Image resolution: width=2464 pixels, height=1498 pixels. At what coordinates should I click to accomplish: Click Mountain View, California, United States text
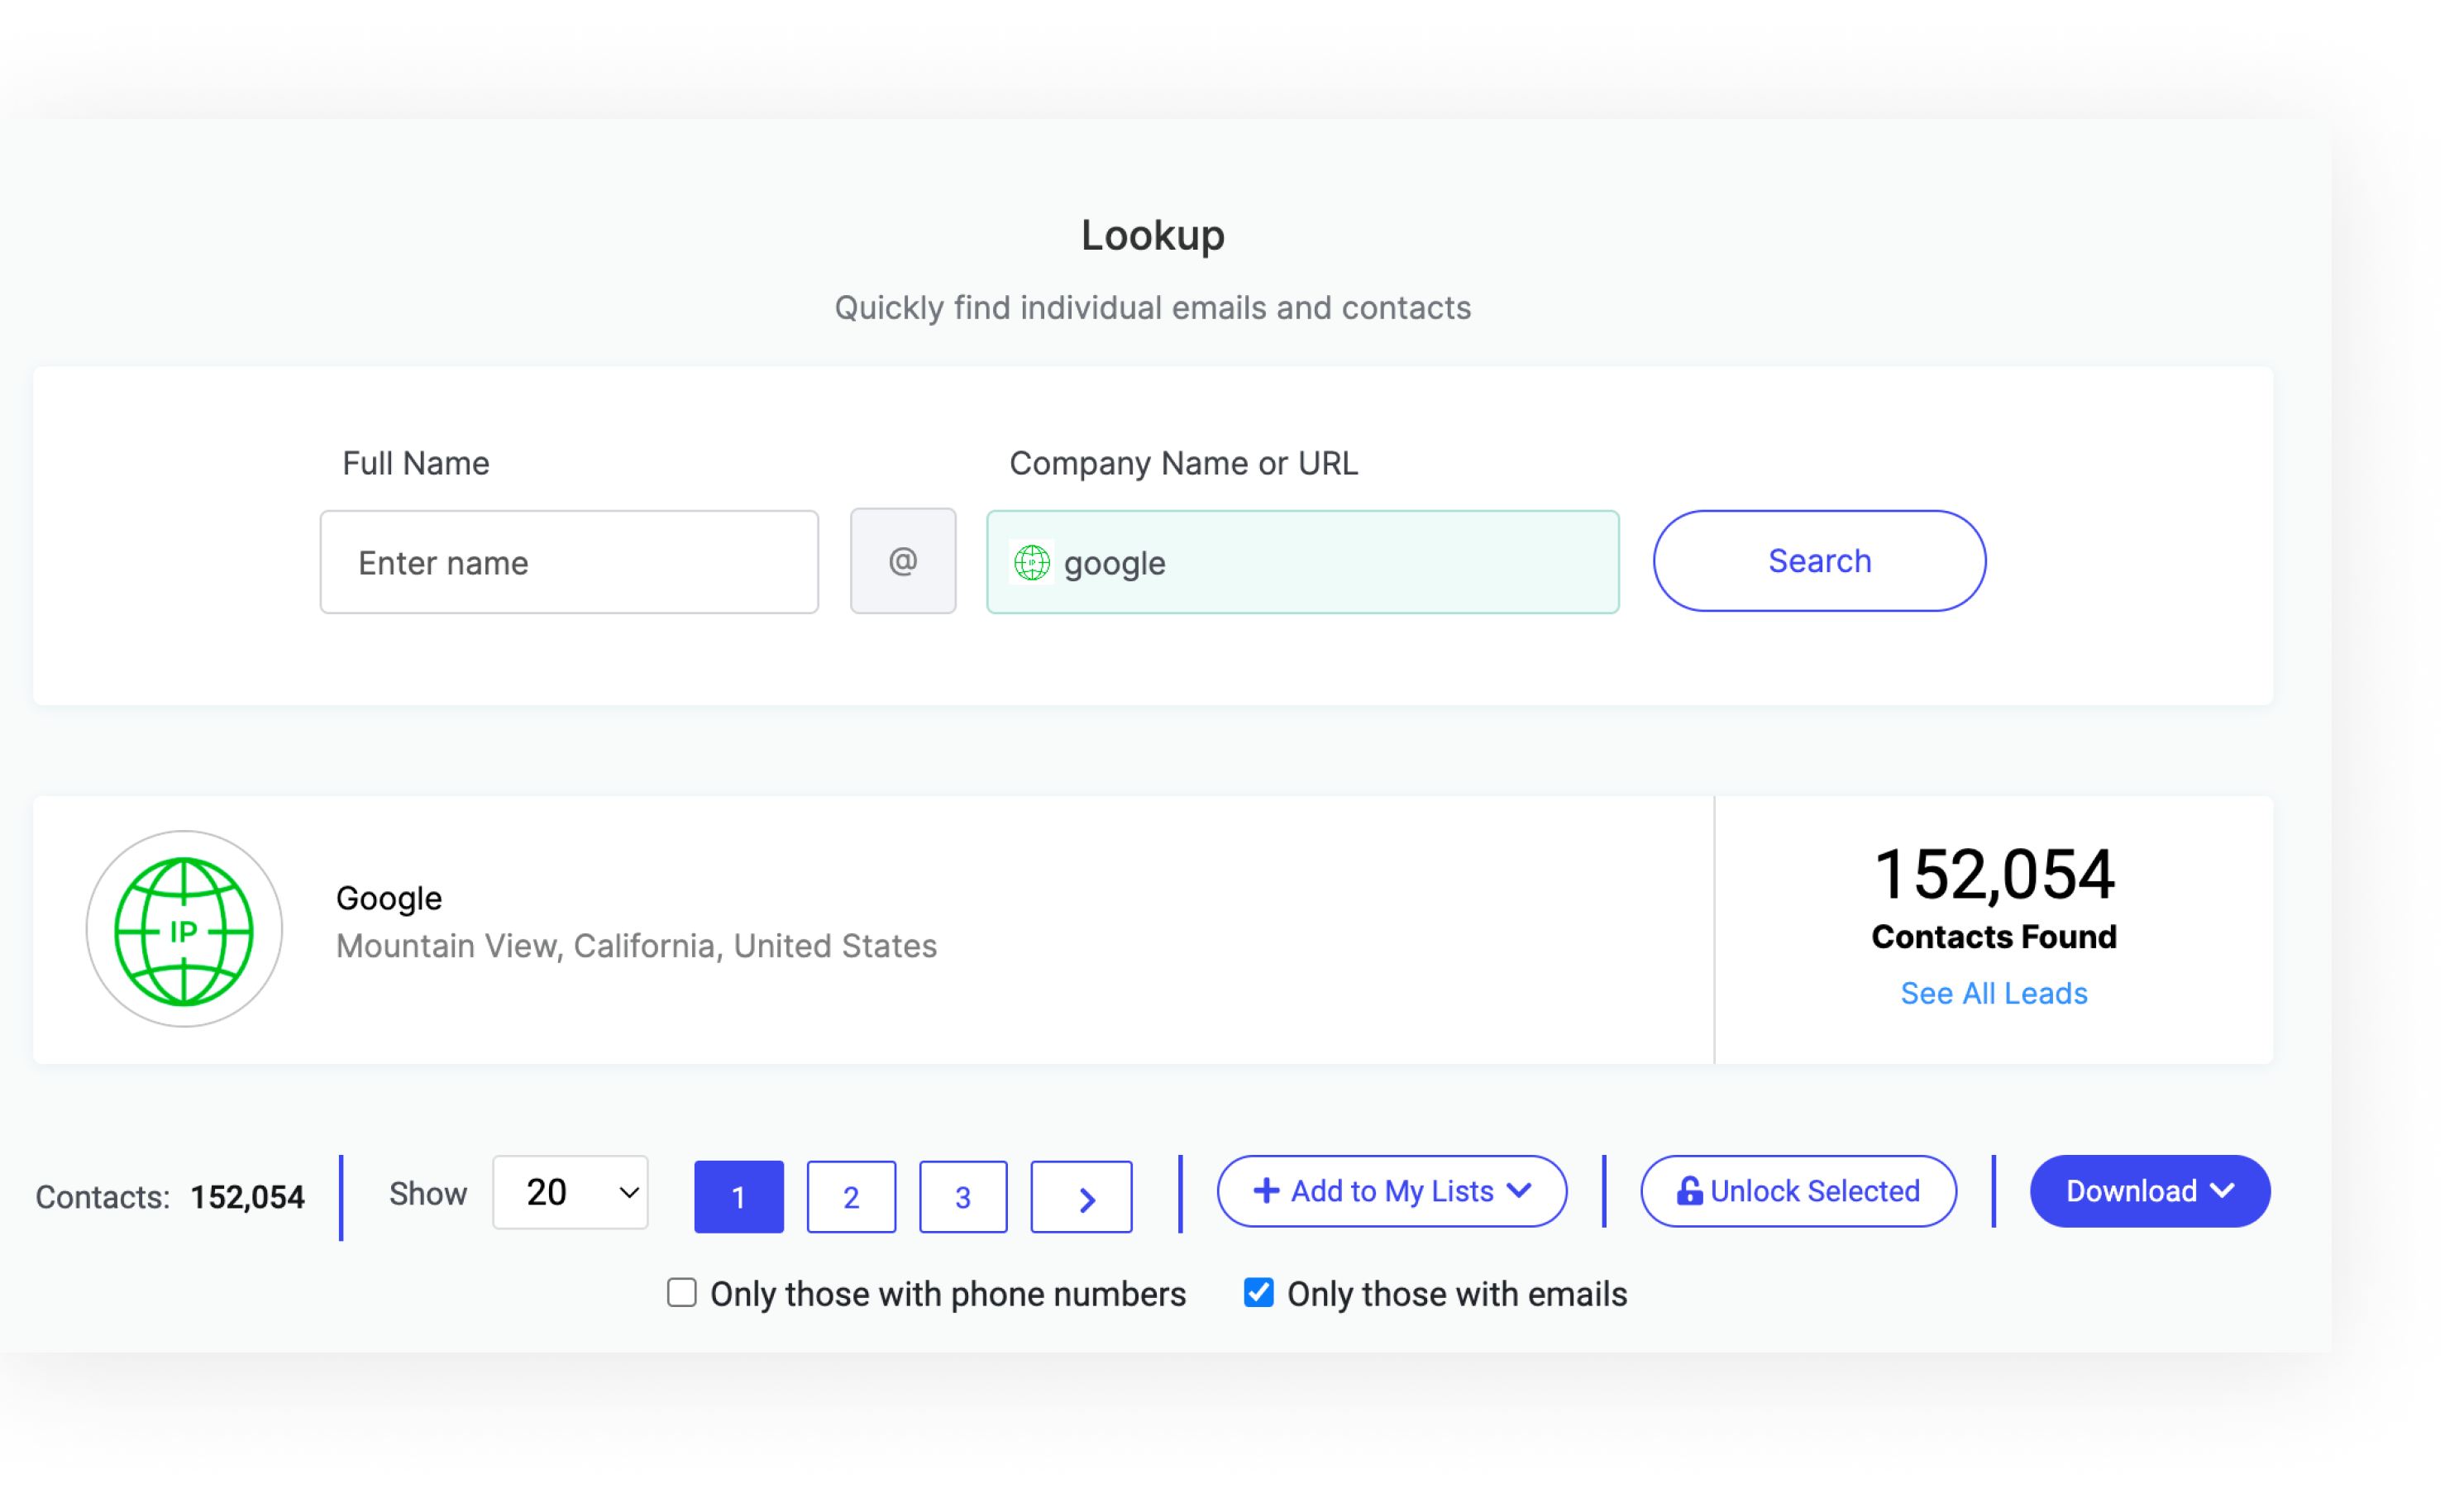coord(636,946)
